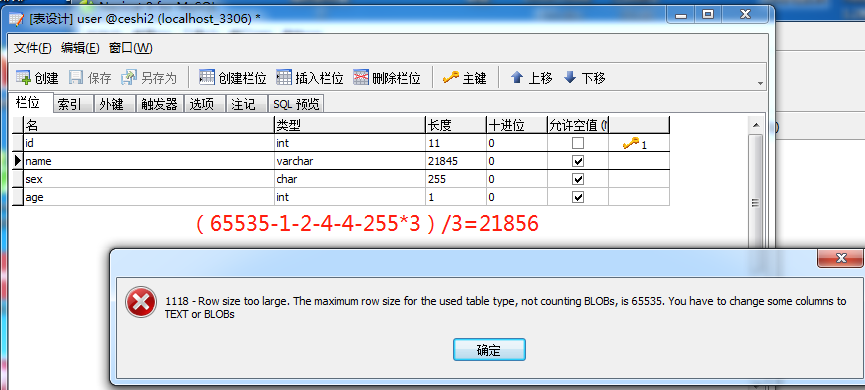The height and width of the screenshot is (390, 865).
Task: Expand the toolbar overflow arrow
Action: pyautogui.click(x=761, y=83)
